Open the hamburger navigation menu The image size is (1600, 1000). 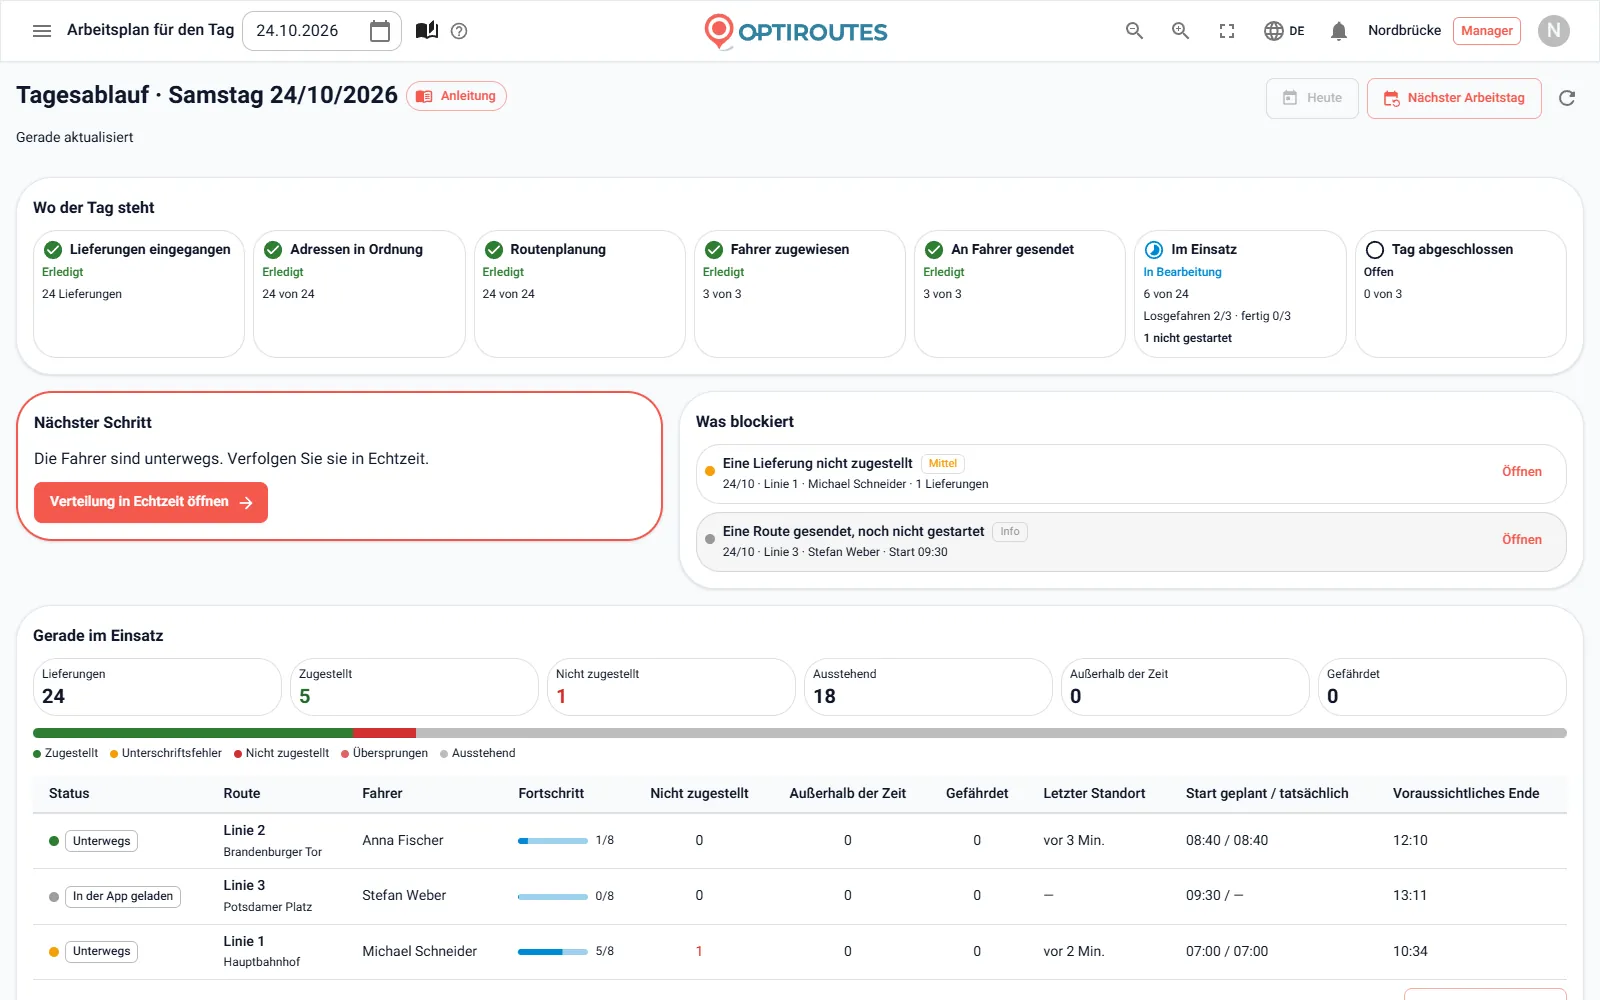(x=42, y=31)
